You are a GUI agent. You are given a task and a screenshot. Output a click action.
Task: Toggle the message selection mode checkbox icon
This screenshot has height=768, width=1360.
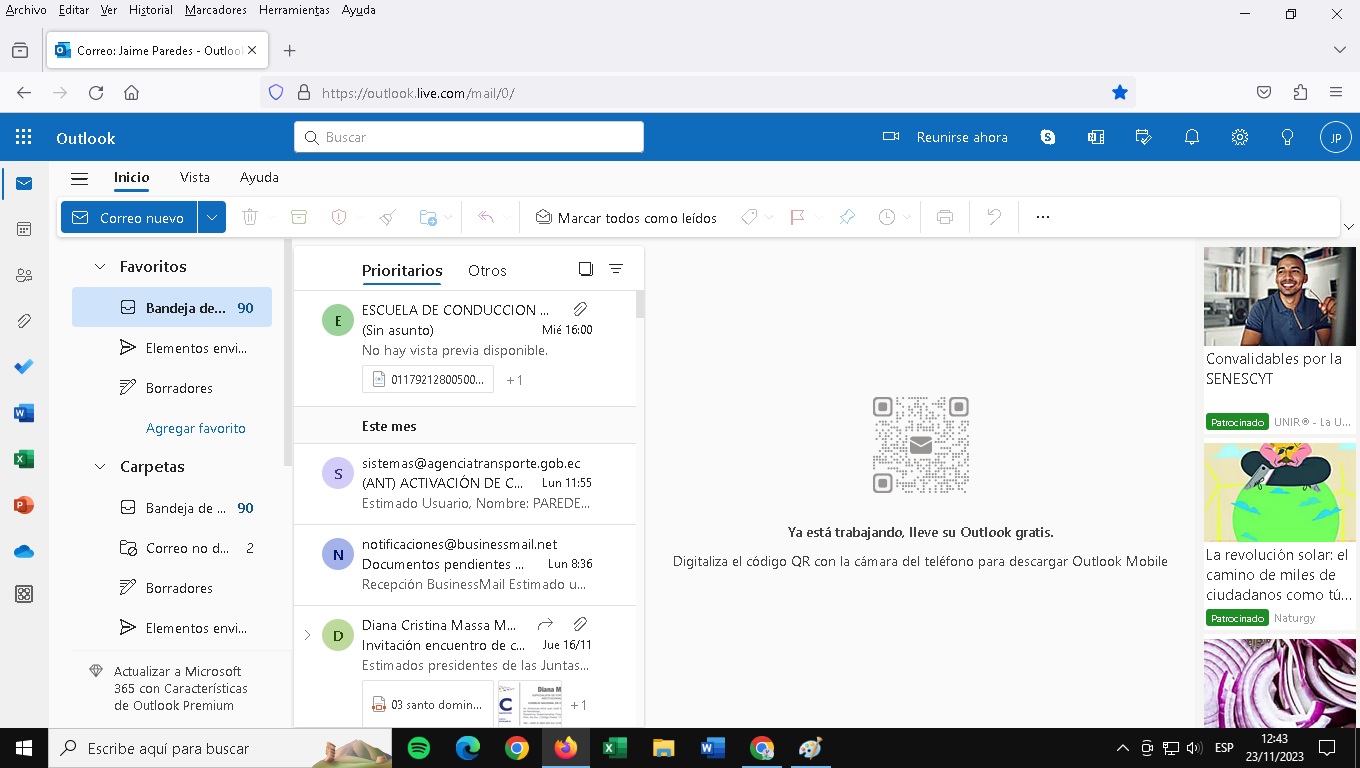click(x=586, y=269)
